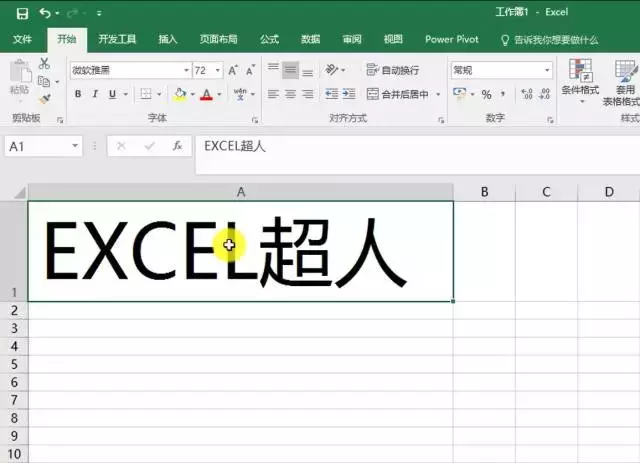Open the text orientation options

[x=335, y=70]
